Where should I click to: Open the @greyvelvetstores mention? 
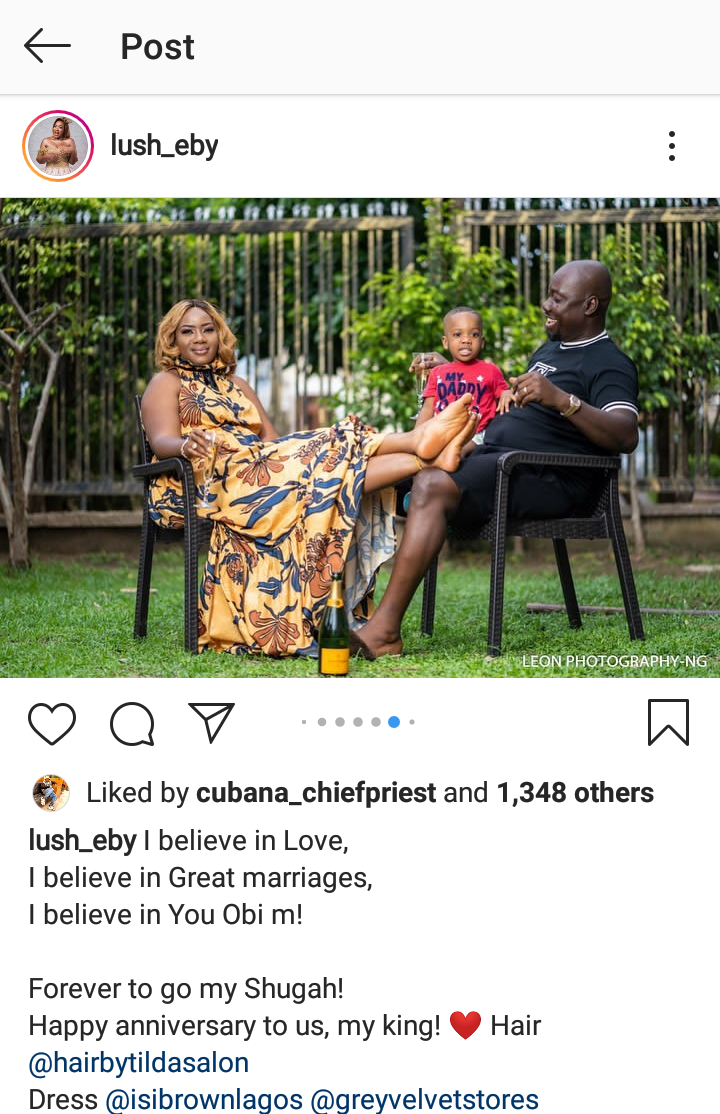424,1100
